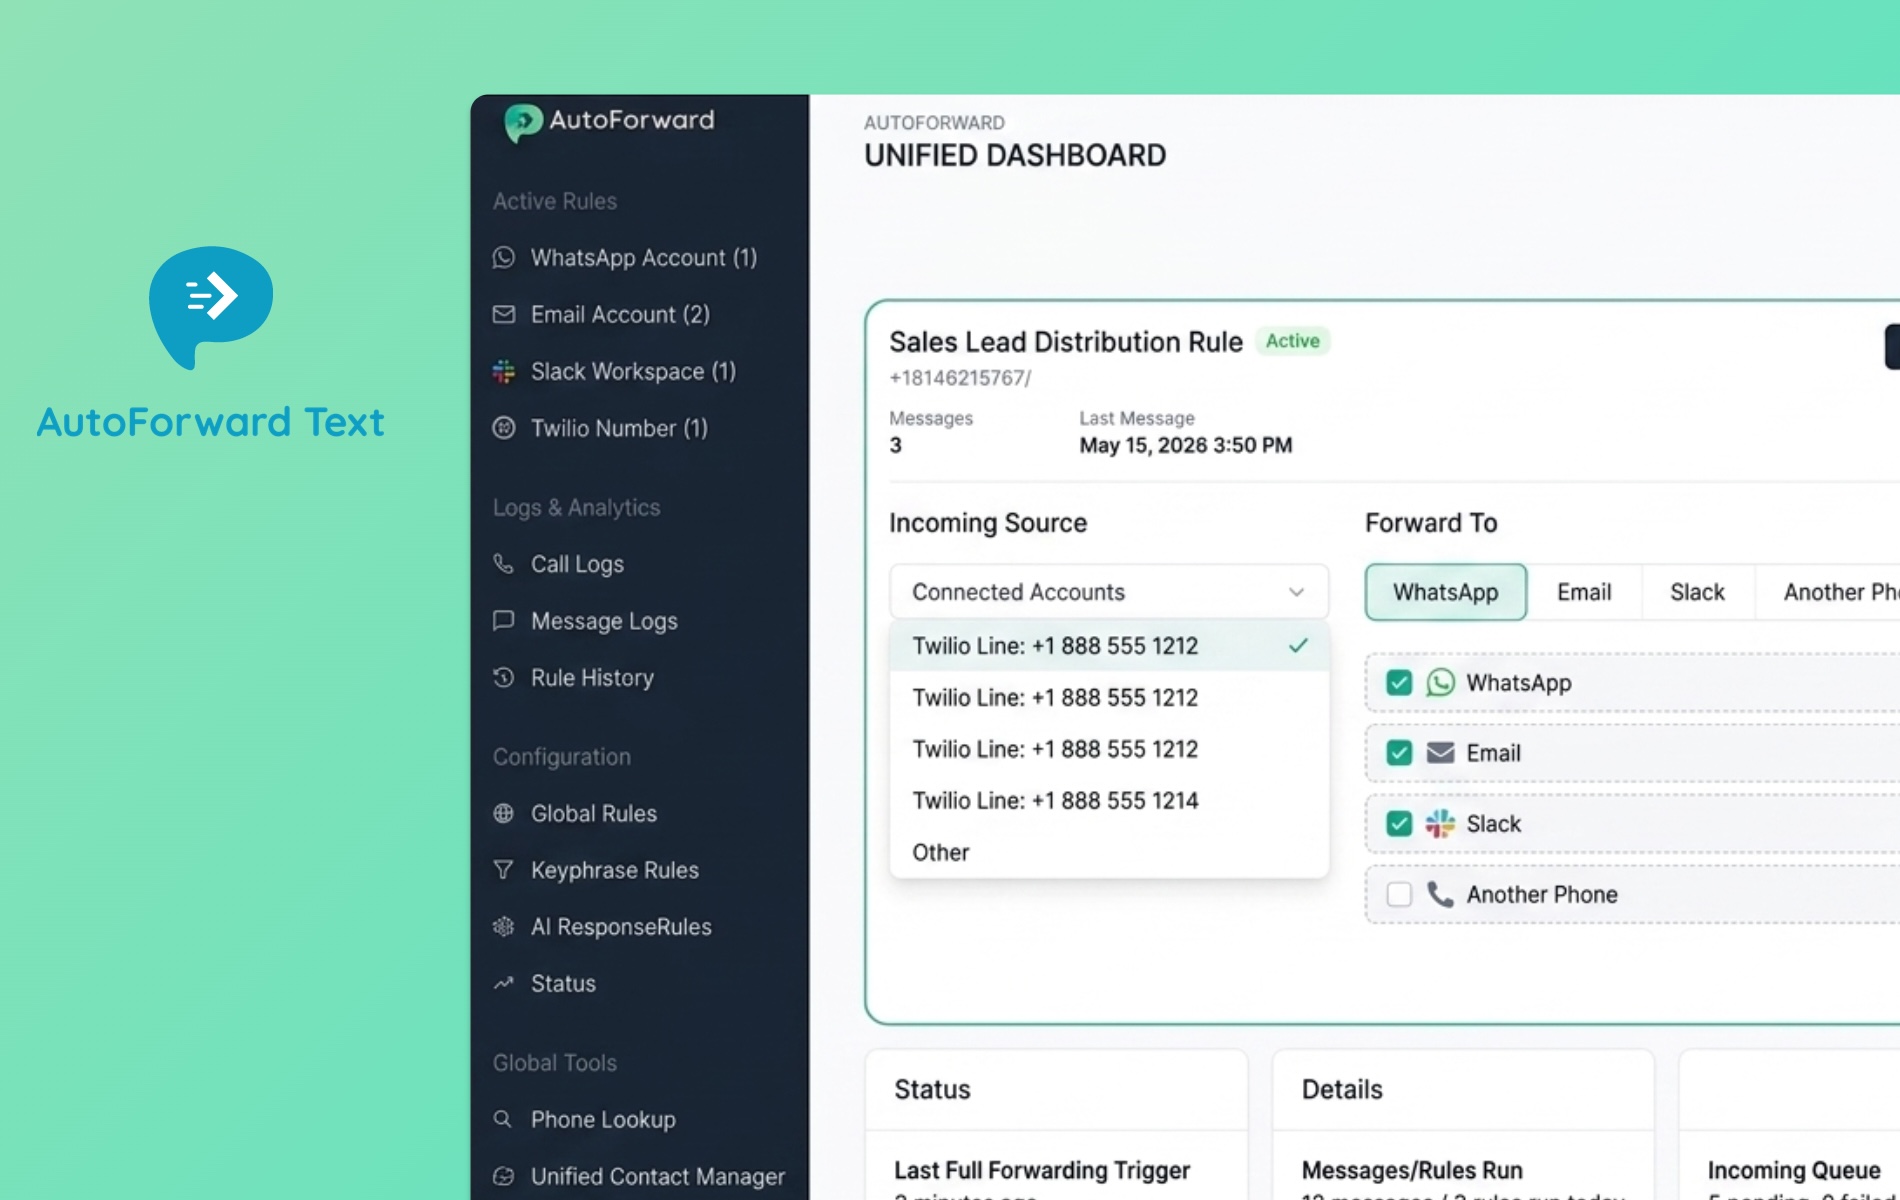Click the Unified Contact Manager icon
Image resolution: width=1900 pixels, height=1200 pixels.
tap(504, 1177)
